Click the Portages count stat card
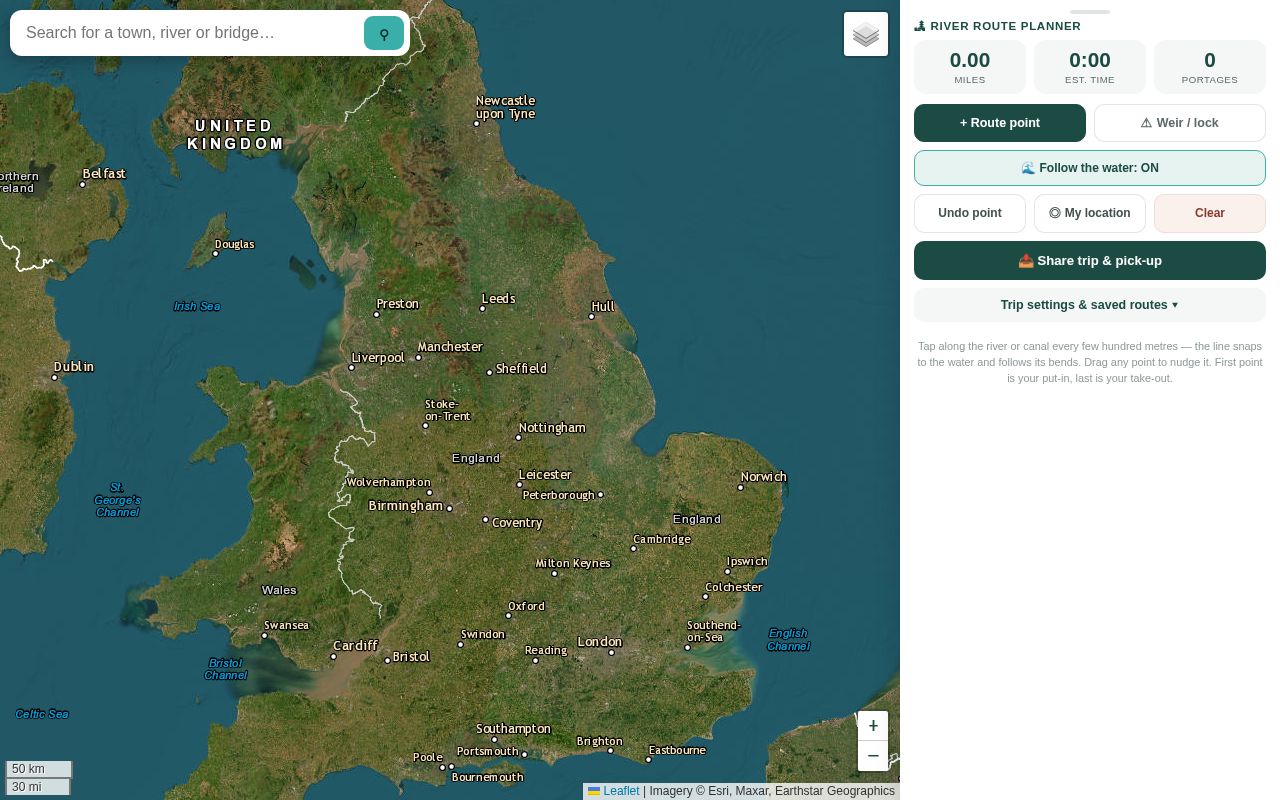The width and height of the screenshot is (1280, 800). click(x=1210, y=67)
